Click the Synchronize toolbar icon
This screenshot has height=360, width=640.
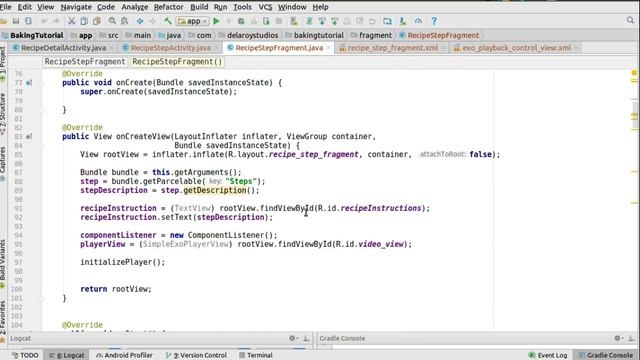28,21
